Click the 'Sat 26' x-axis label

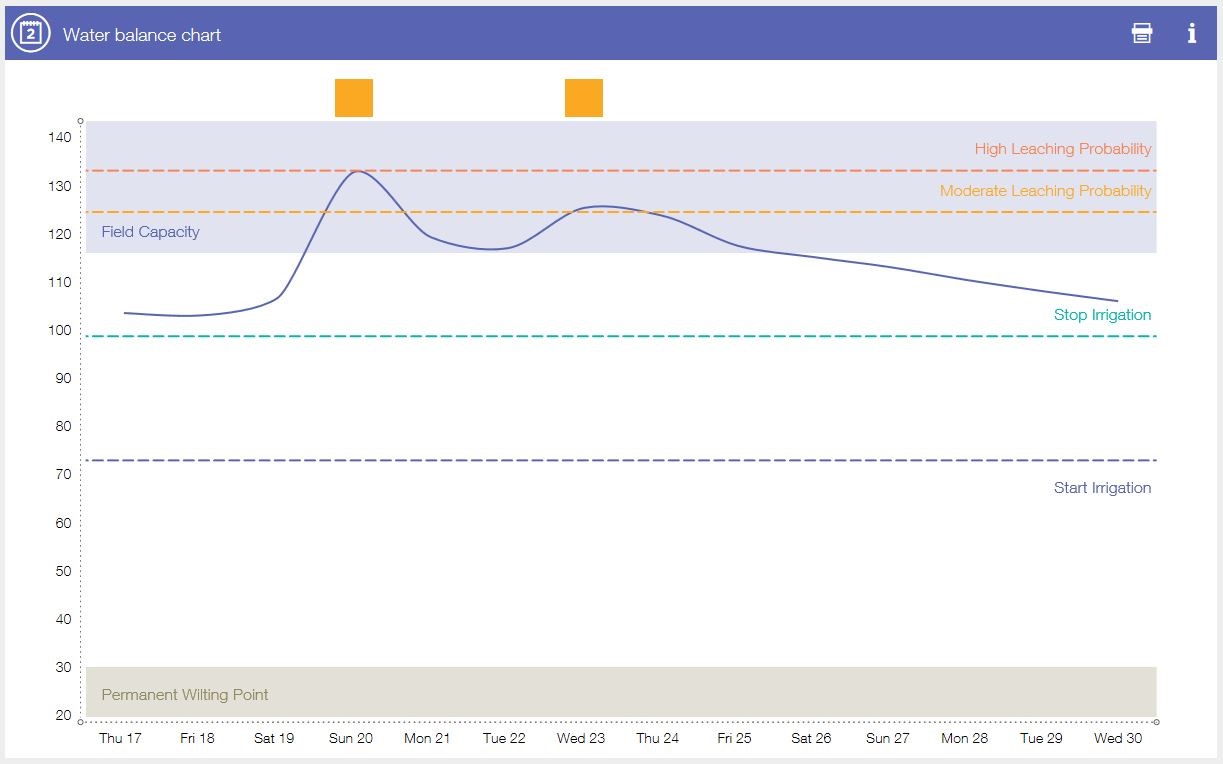811,739
